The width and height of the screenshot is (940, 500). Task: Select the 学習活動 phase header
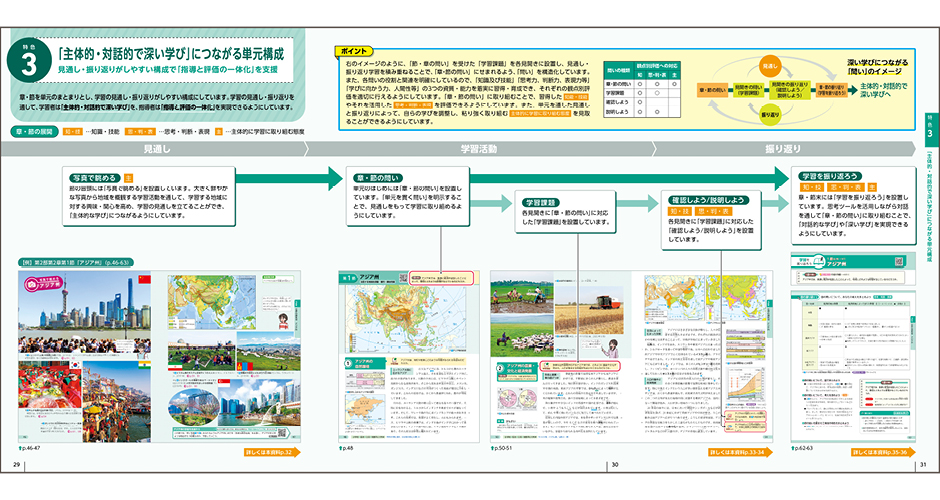pos(478,149)
